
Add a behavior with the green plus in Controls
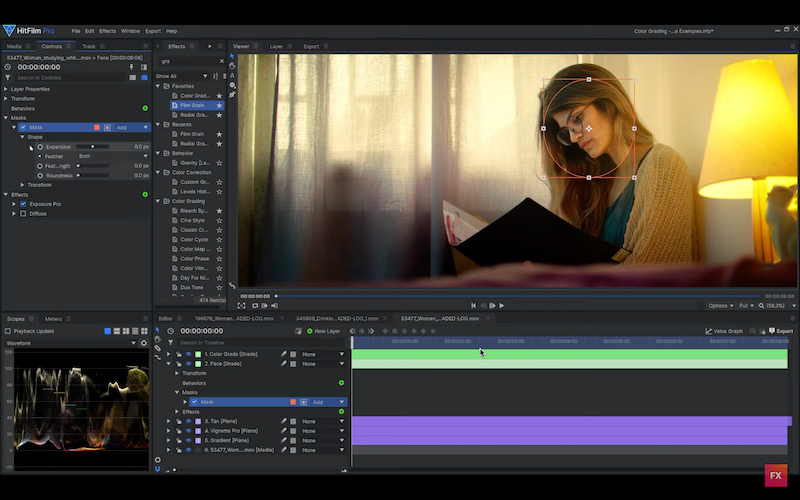coord(145,108)
